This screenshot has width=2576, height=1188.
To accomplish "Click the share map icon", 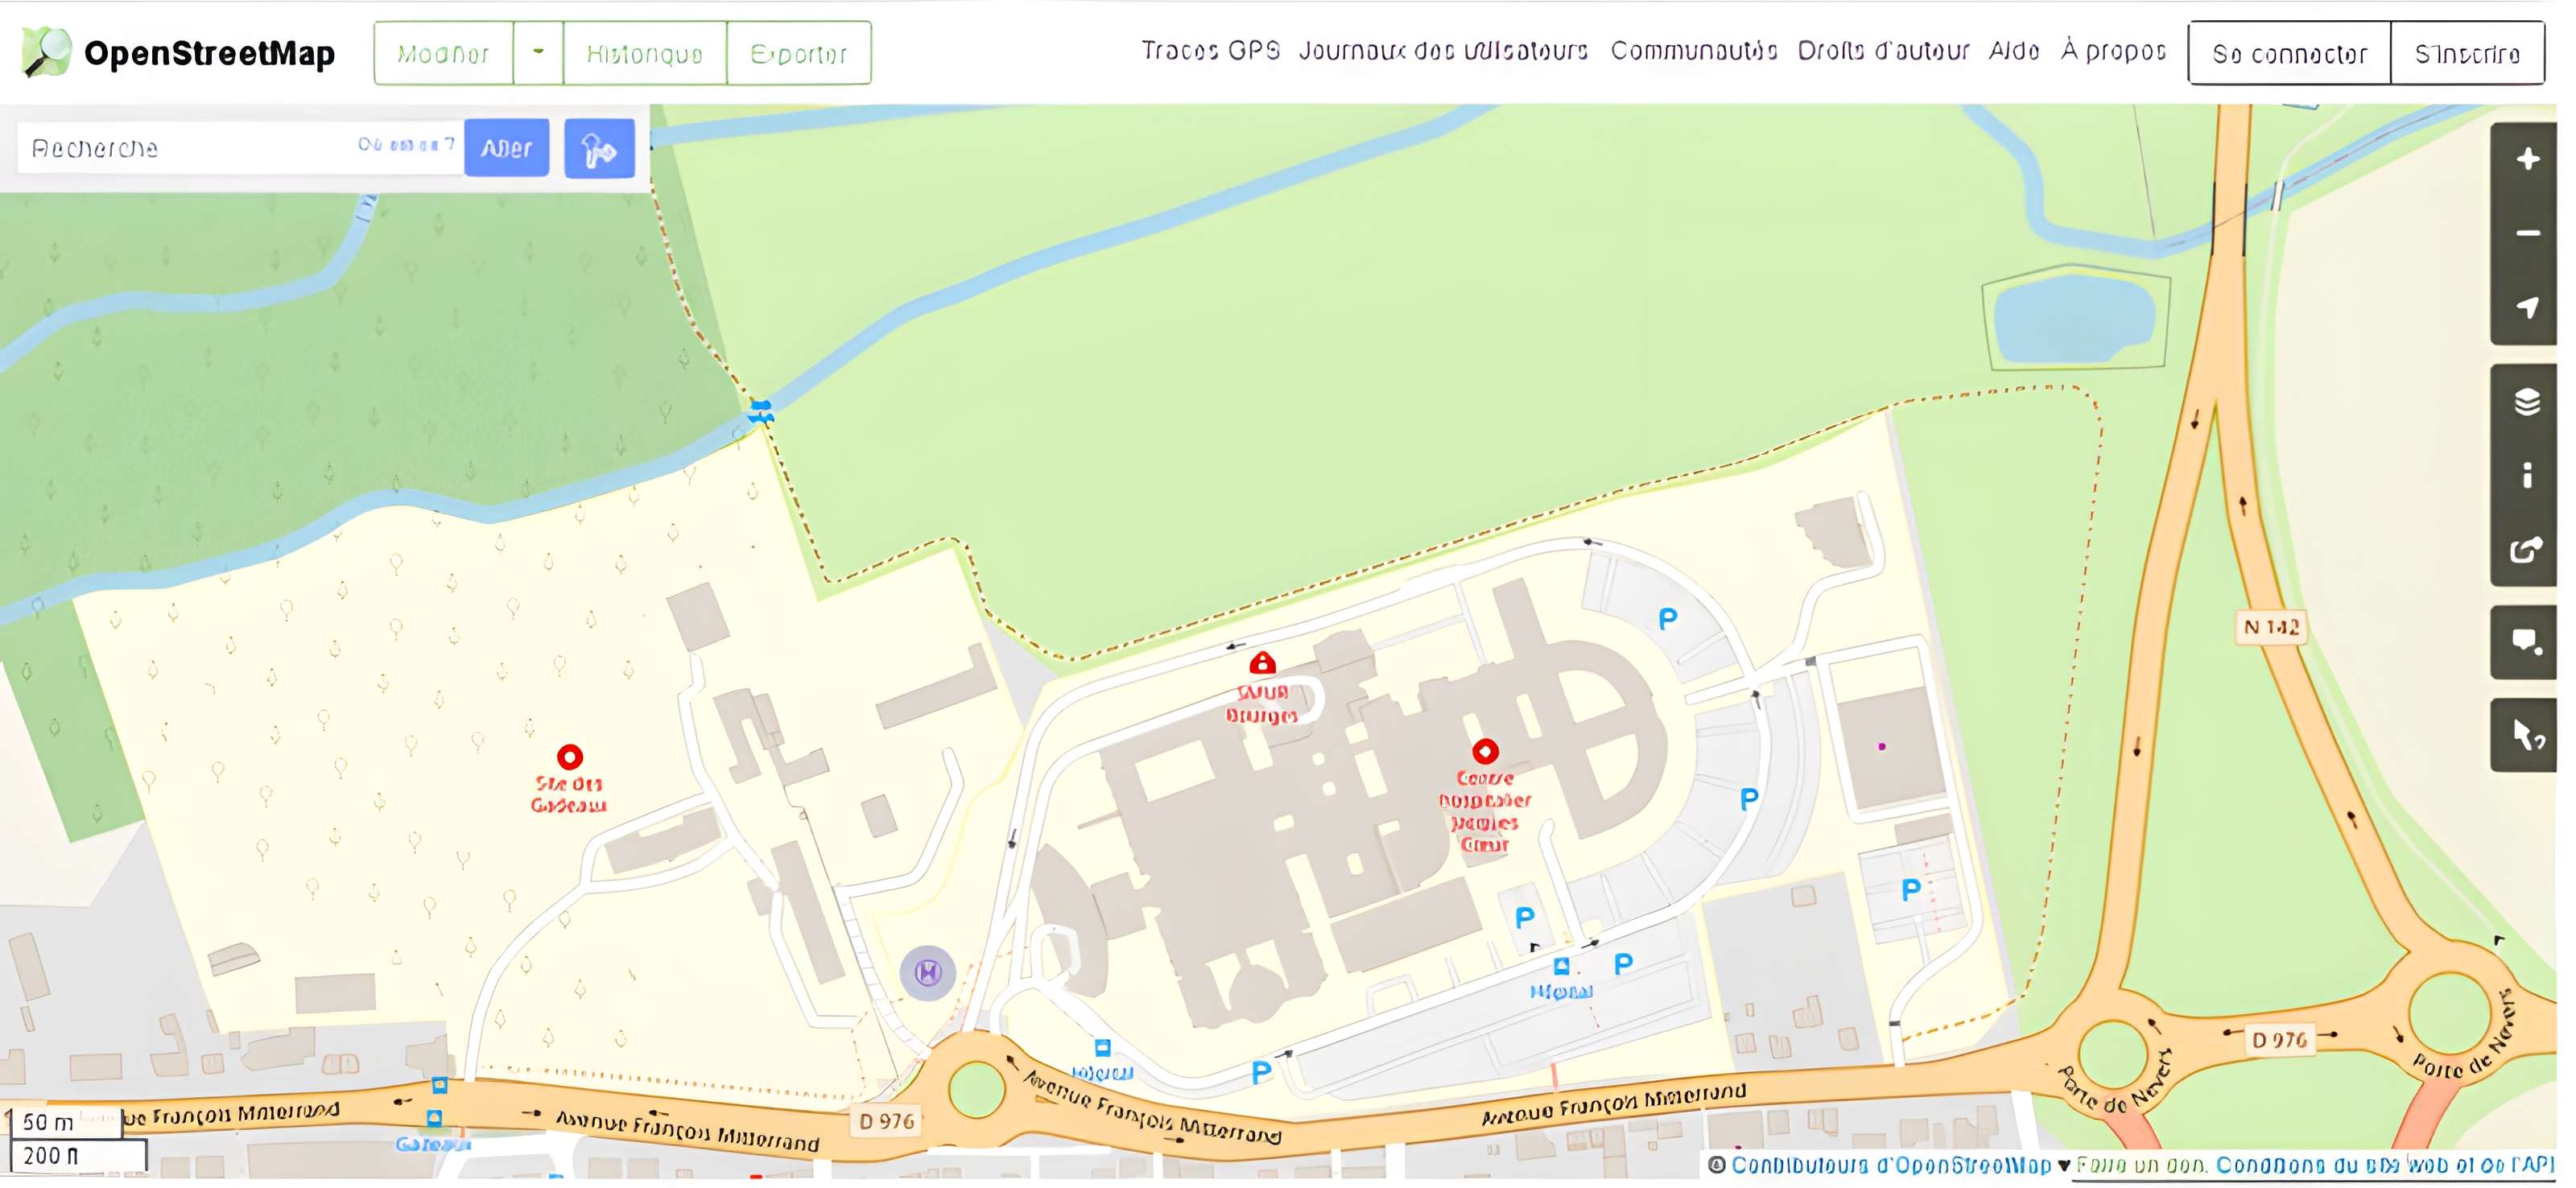I will (2527, 549).
